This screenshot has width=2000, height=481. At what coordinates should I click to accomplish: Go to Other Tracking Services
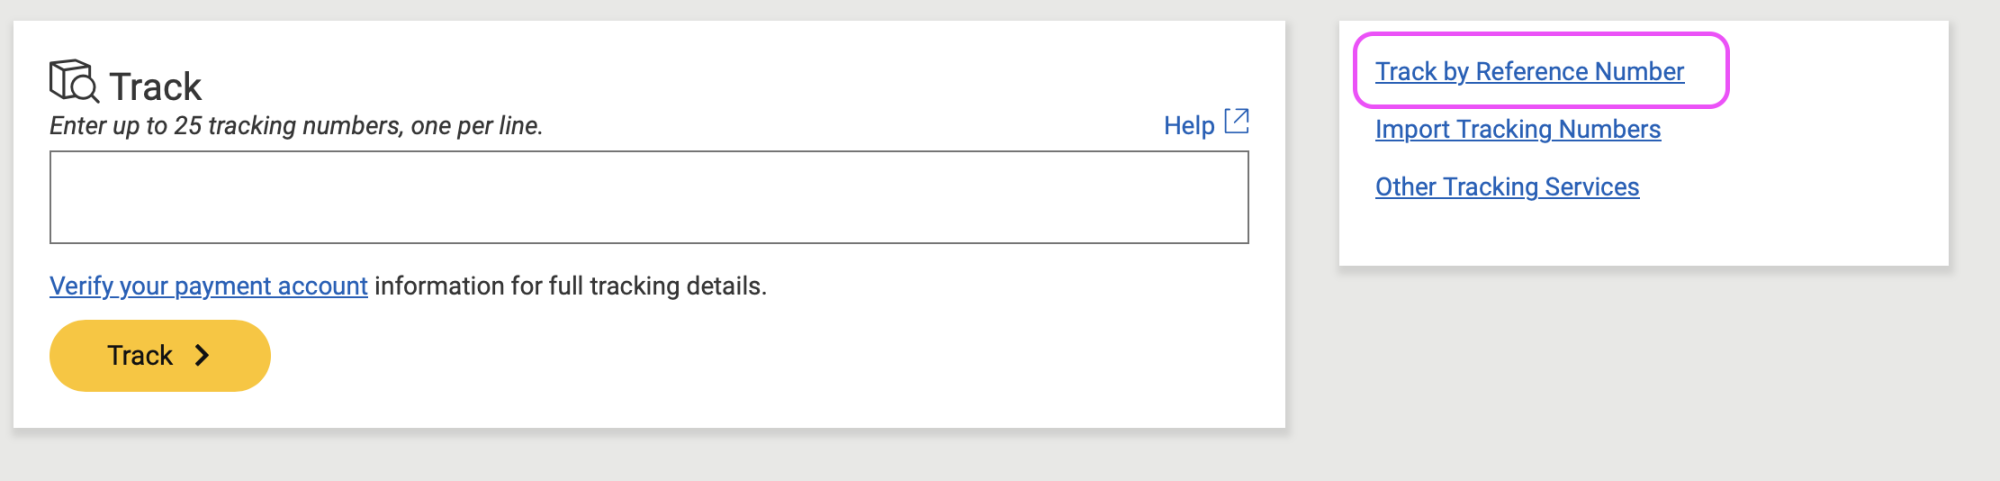[x=1506, y=188]
